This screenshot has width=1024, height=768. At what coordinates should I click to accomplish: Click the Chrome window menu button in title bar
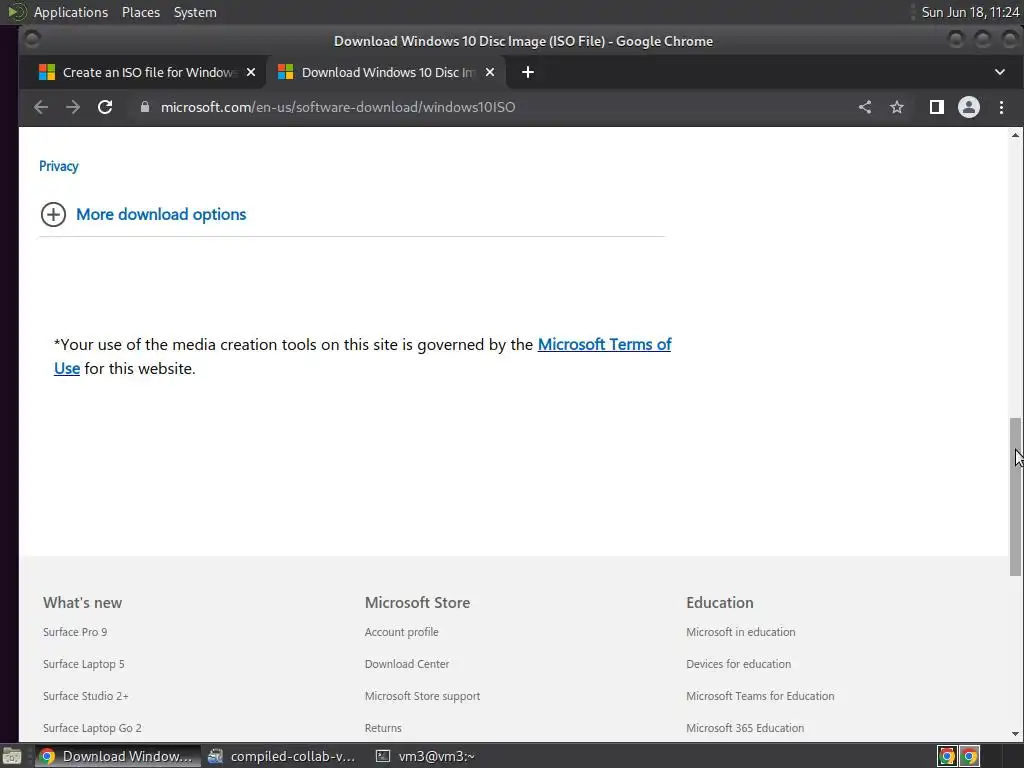[x=32, y=40]
